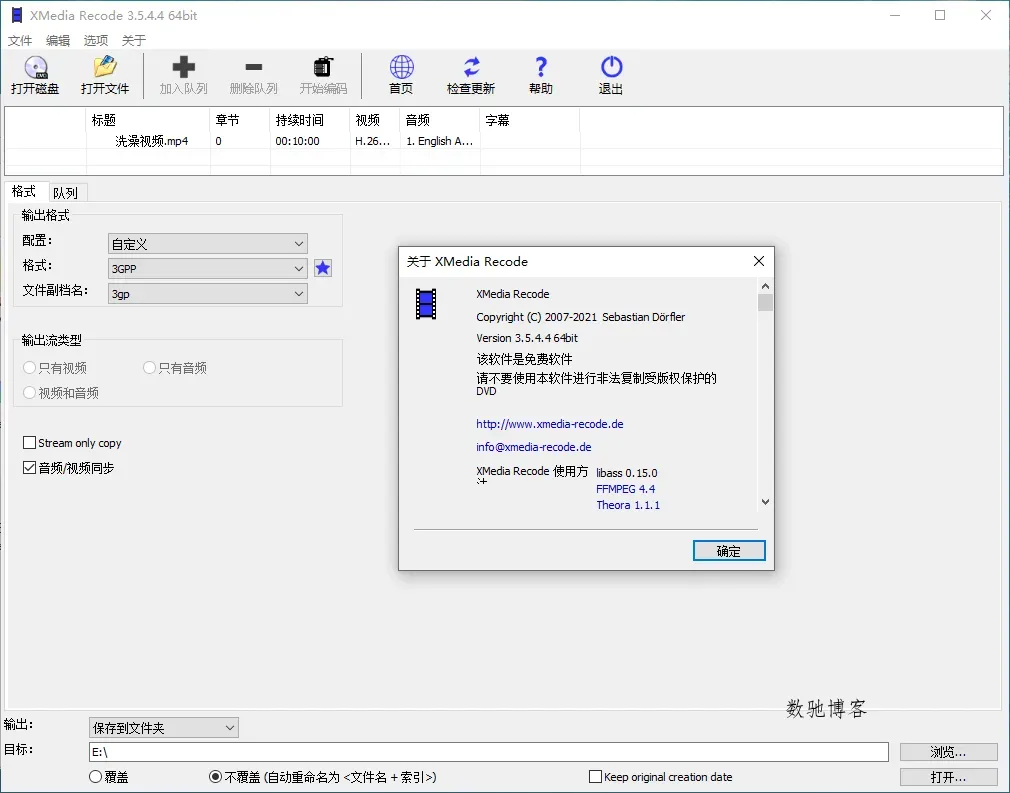Viewport: 1010px width, 793px height.
Task: Go to 首页 globe icon
Action: coord(401,75)
